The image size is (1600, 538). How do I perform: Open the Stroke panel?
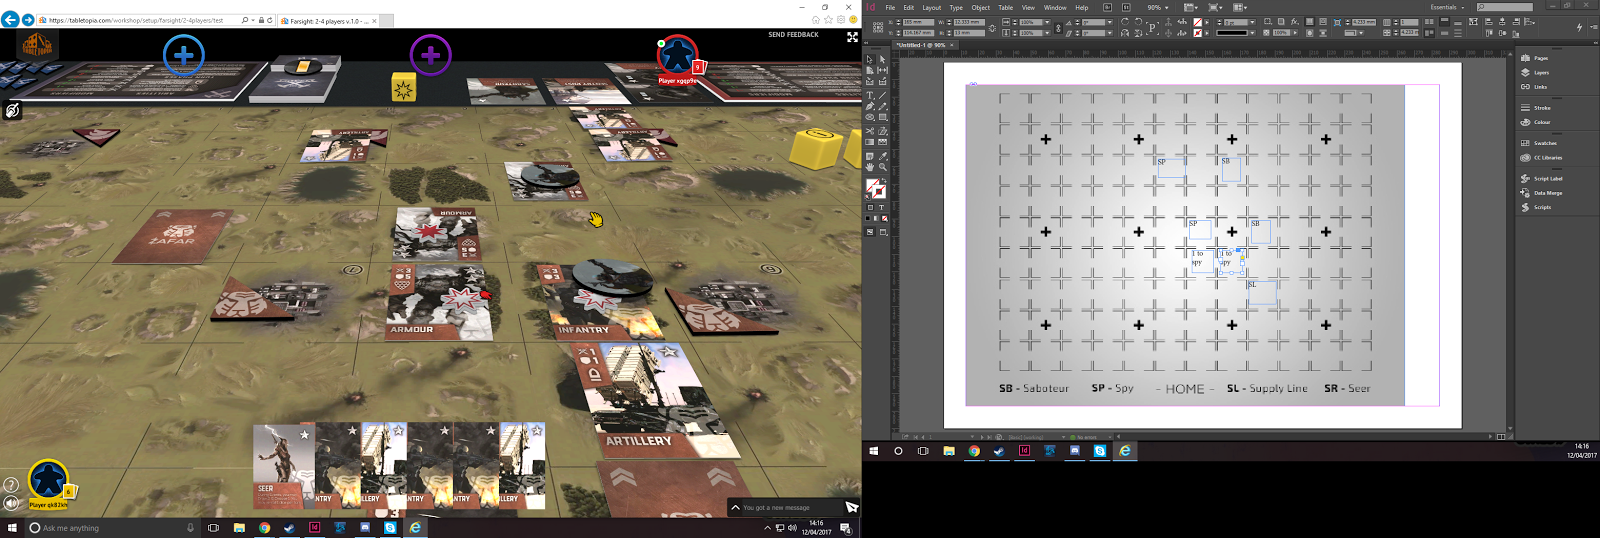pos(1542,108)
